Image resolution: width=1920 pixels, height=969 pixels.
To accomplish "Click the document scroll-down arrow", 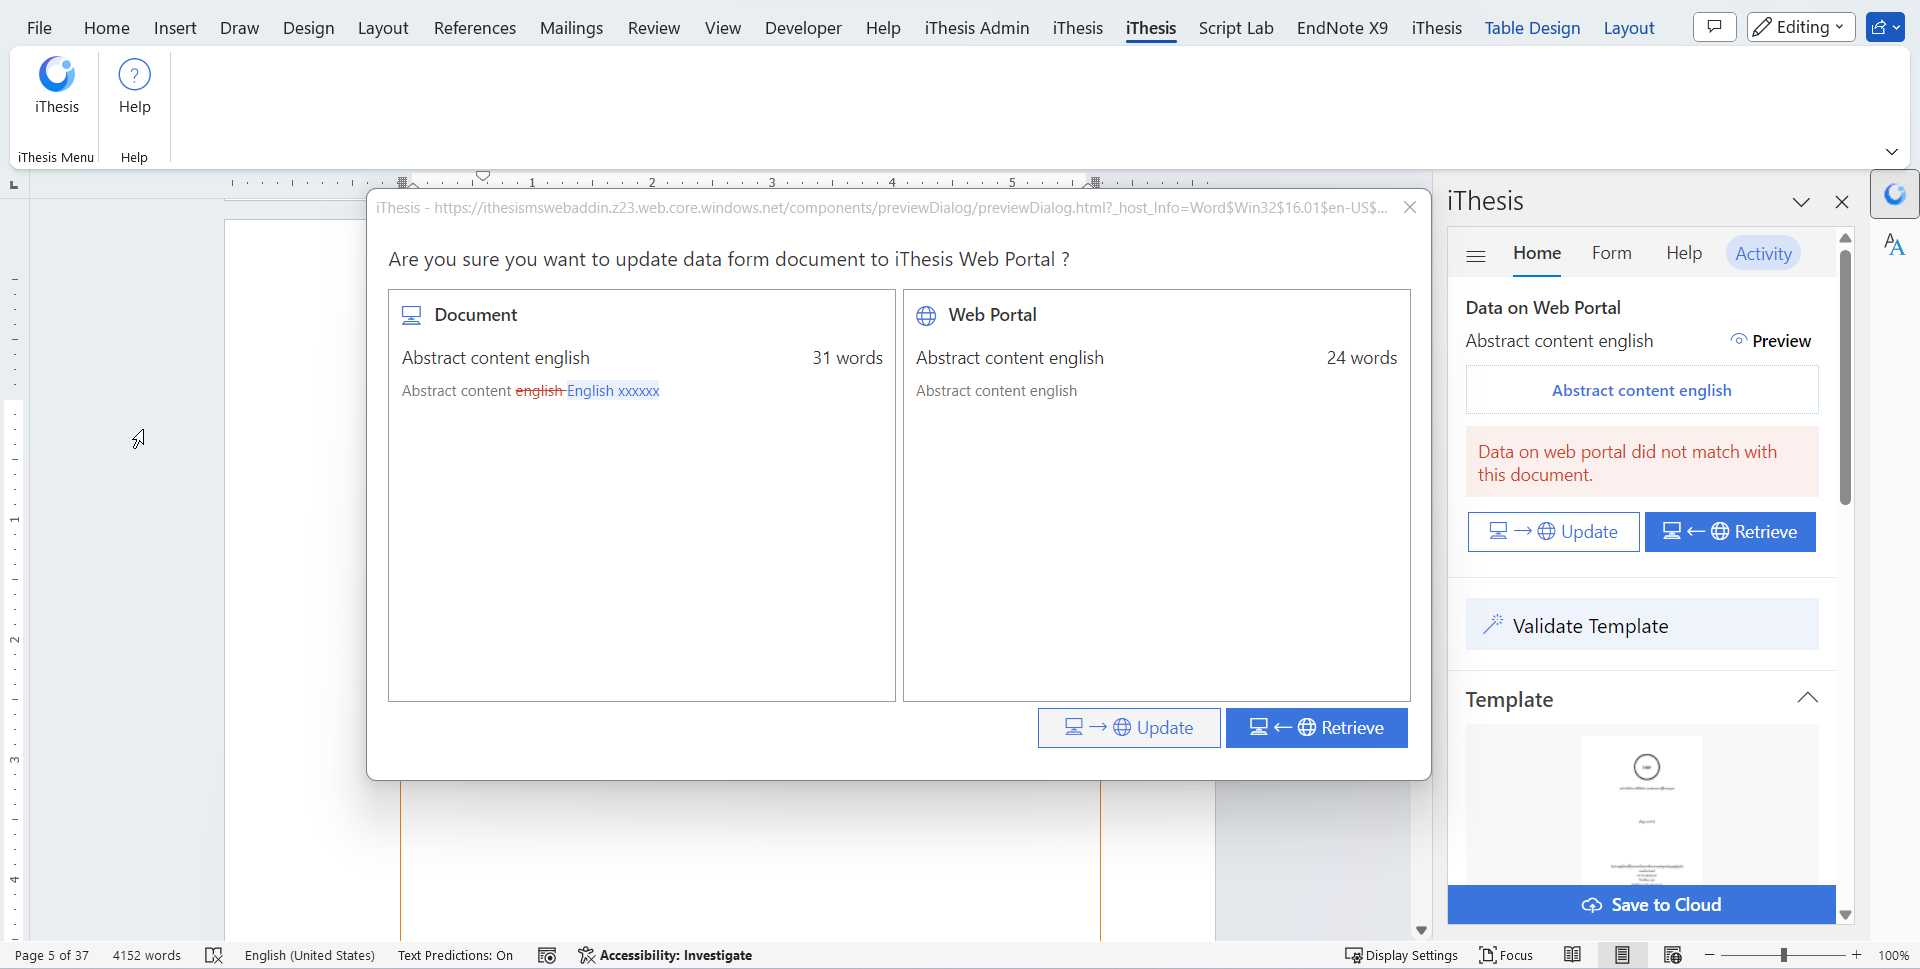I will coord(1421,930).
